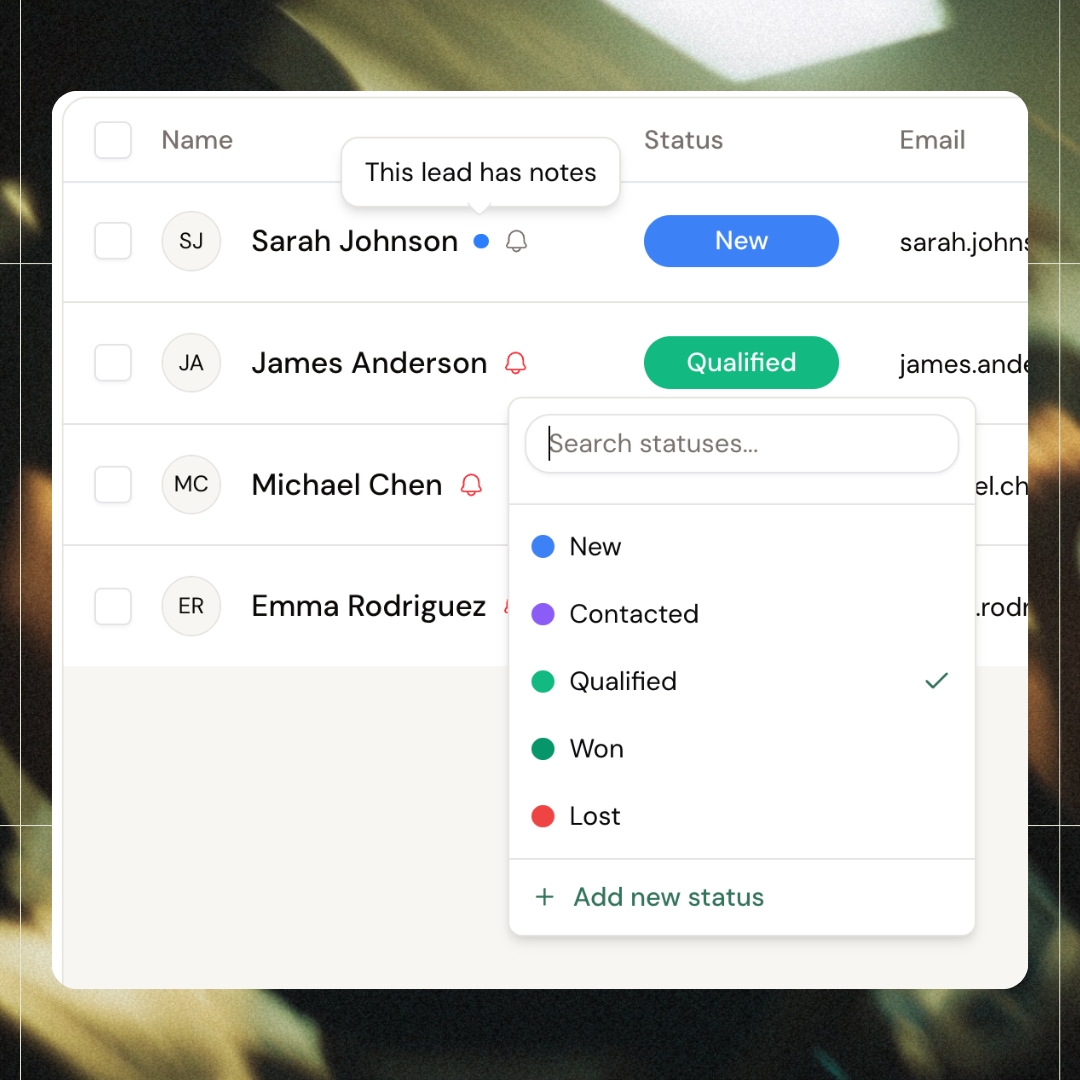
Task: Click the Add new status link
Action: point(668,897)
